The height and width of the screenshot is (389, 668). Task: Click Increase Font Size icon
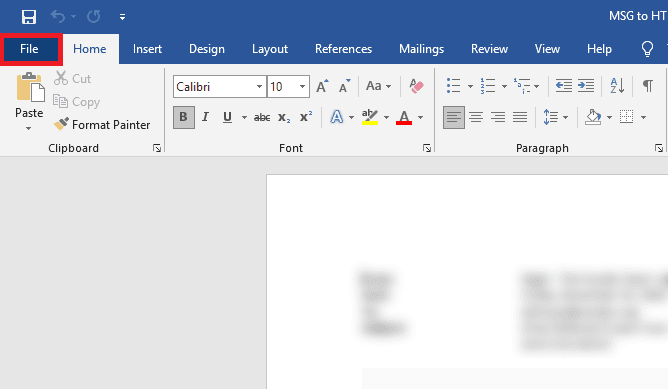[322, 86]
